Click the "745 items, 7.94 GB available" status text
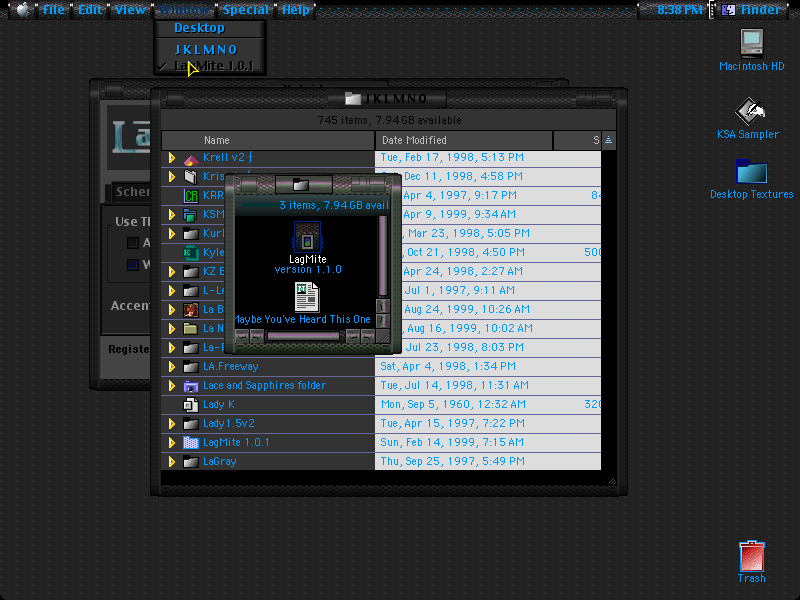The width and height of the screenshot is (800, 600). click(x=389, y=120)
